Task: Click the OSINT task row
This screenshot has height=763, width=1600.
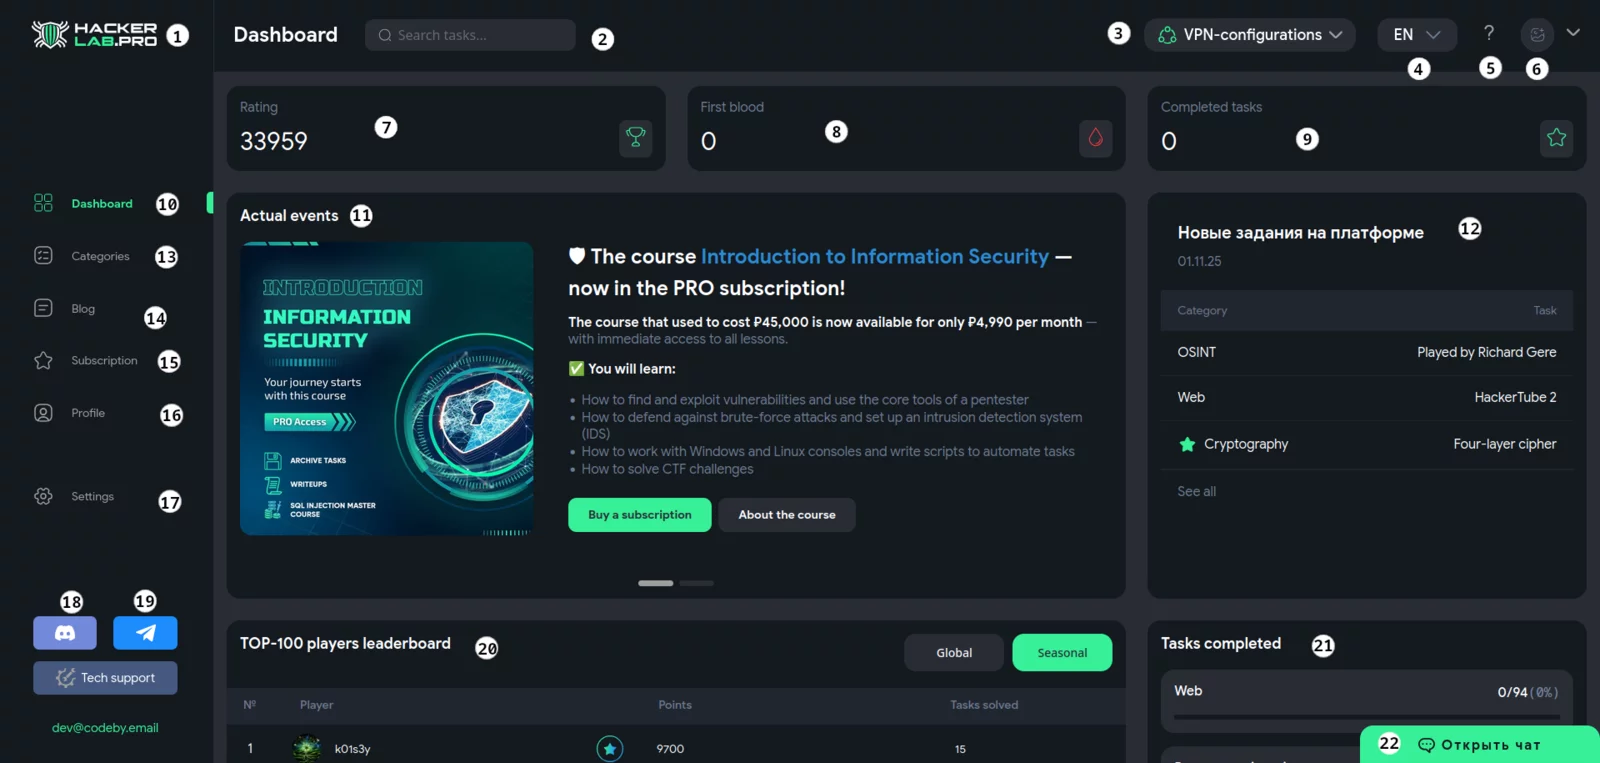Action: point(1366,352)
